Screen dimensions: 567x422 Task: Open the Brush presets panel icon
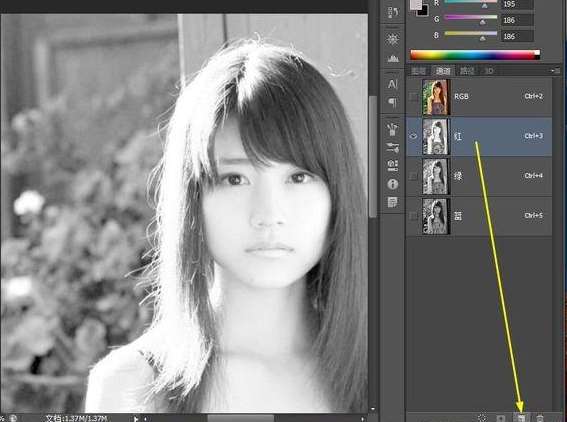pos(393,129)
